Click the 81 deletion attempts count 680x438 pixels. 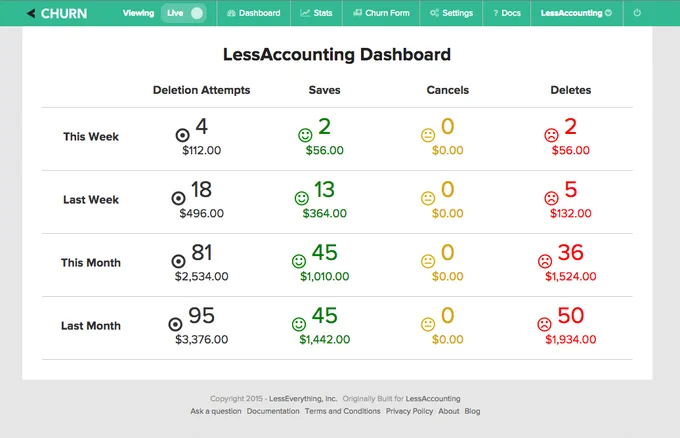click(x=202, y=252)
